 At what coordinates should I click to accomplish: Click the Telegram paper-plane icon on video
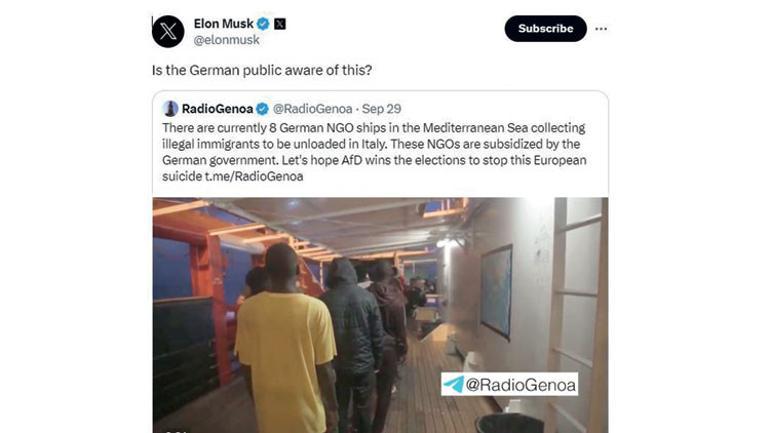[x=453, y=384]
